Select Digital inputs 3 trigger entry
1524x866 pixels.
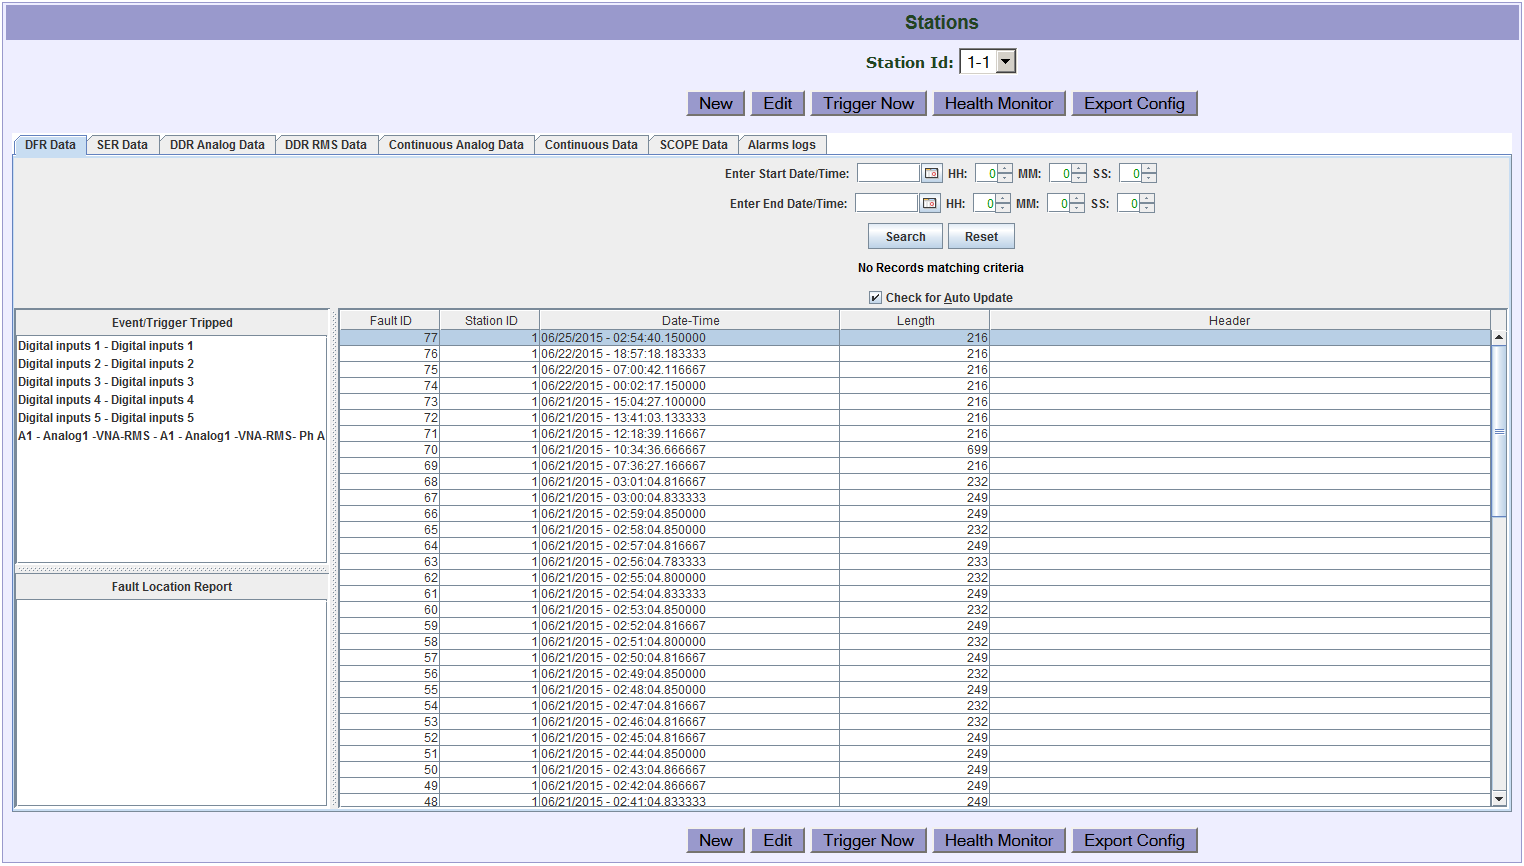tap(106, 382)
